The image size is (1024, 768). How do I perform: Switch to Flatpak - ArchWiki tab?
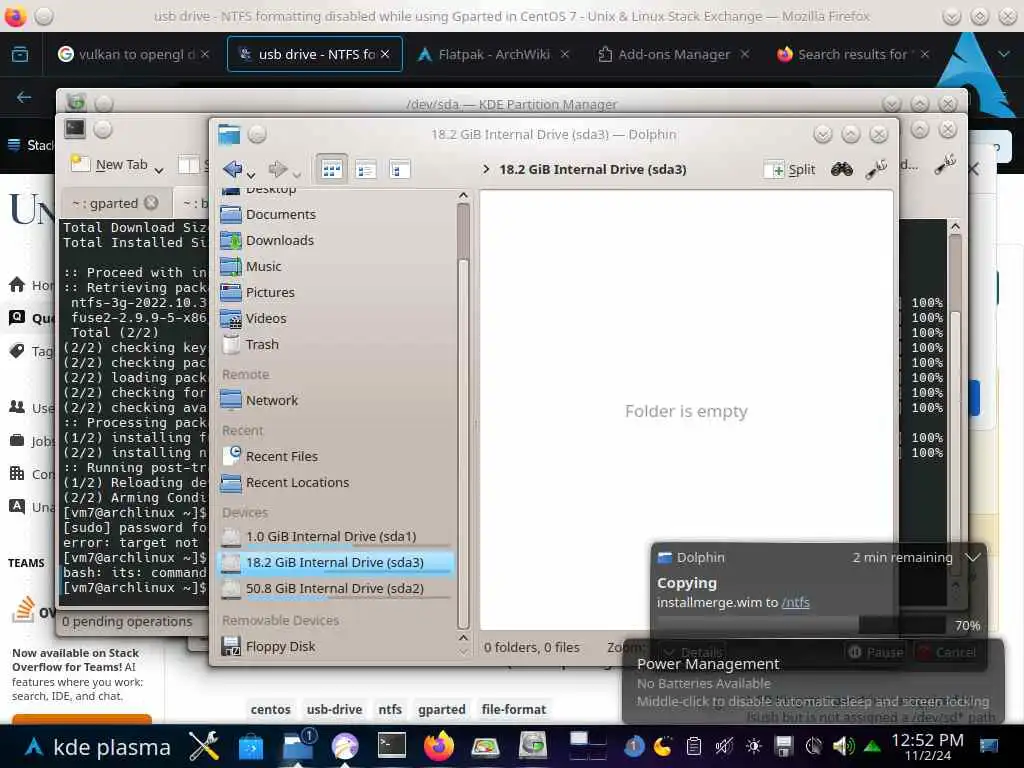(x=493, y=54)
